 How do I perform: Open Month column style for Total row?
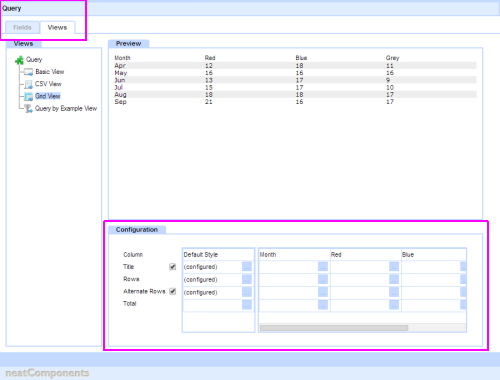click(x=323, y=305)
